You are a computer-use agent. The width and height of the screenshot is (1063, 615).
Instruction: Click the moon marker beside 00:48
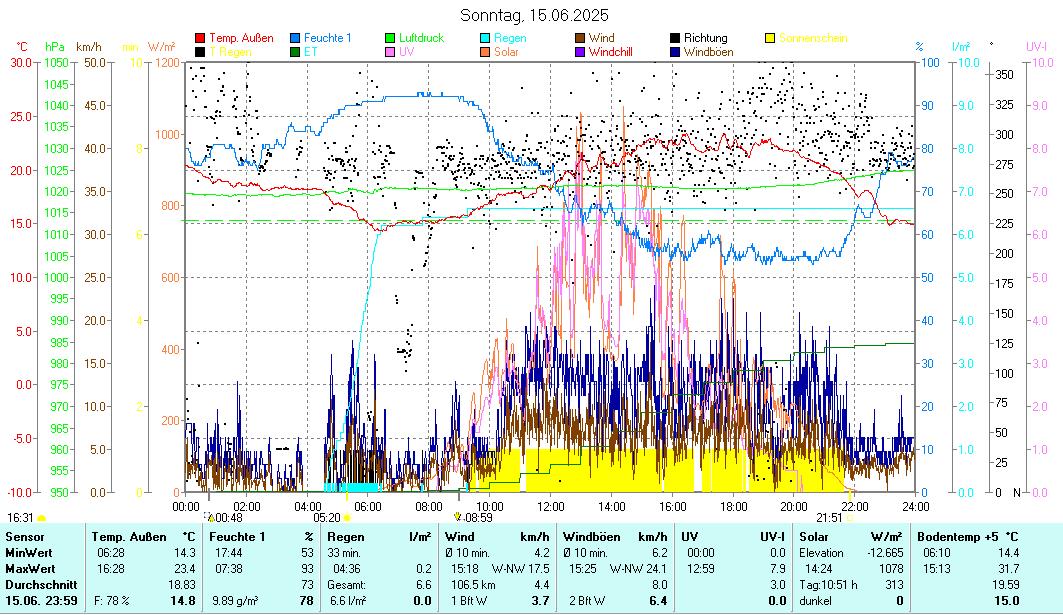(210, 517)
